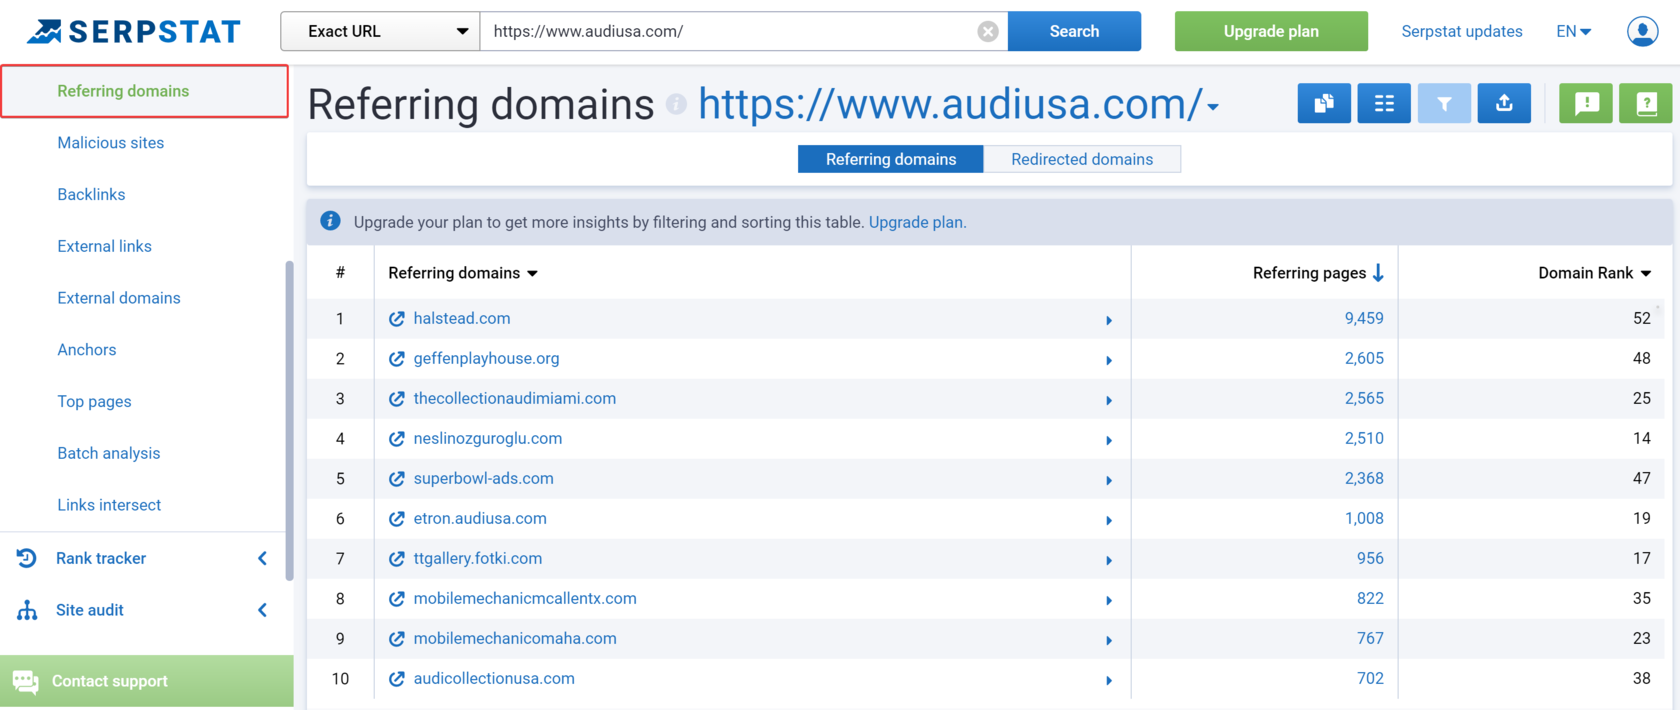This screenshot has height=710, width=1680.
Task: Open the column list view icon
Action: point(1383,103)
